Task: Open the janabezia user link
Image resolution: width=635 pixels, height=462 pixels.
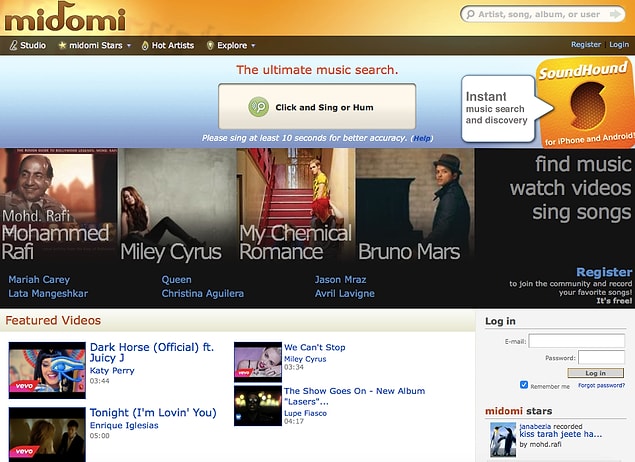Action: pyautogui.click(x=535, y=426)
